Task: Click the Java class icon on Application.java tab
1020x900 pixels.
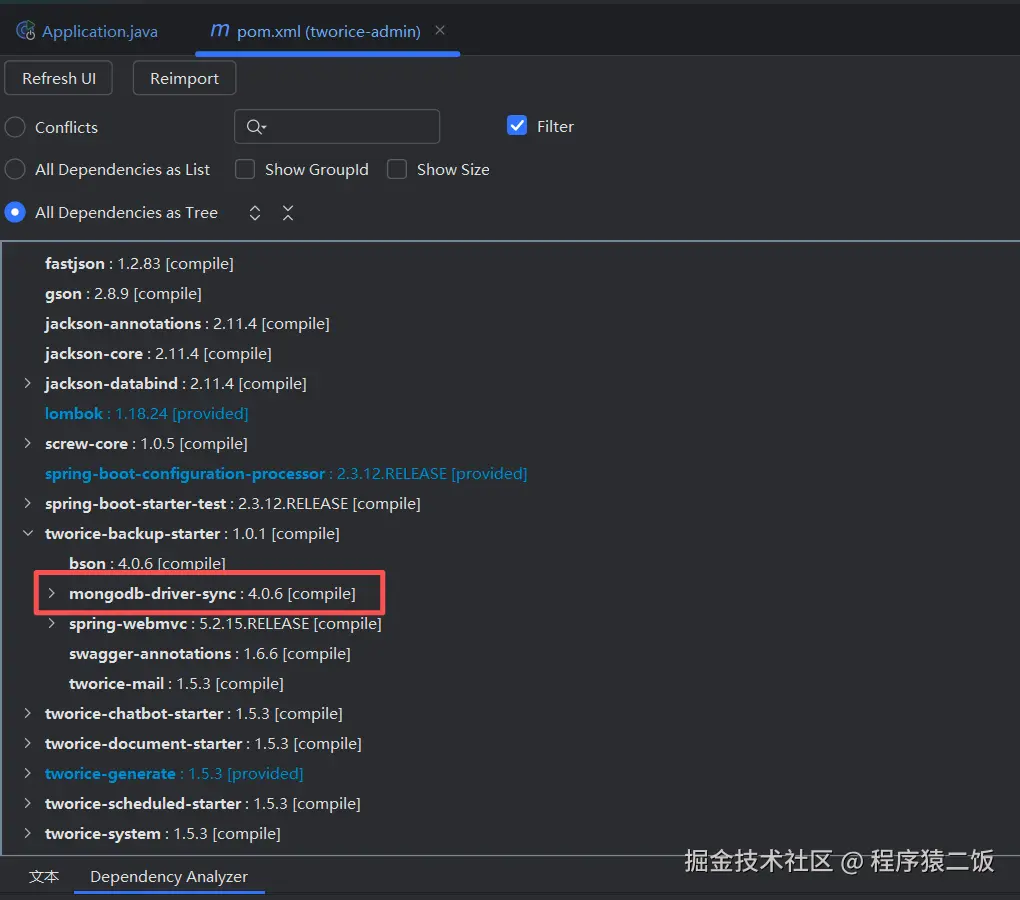Action: click(x=26, y=31)
